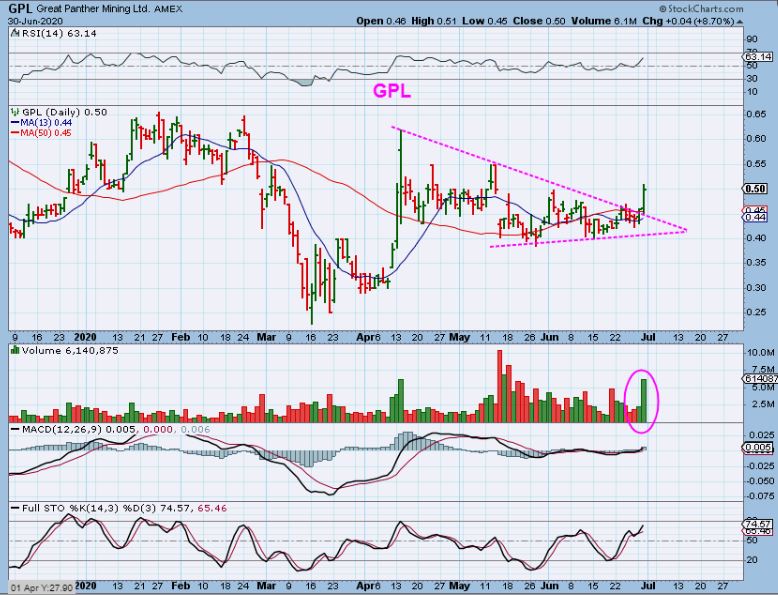This screenshot has height=595, width=778.
Task: Click the Low 0.45 value
Action: [x=485, y=21]
